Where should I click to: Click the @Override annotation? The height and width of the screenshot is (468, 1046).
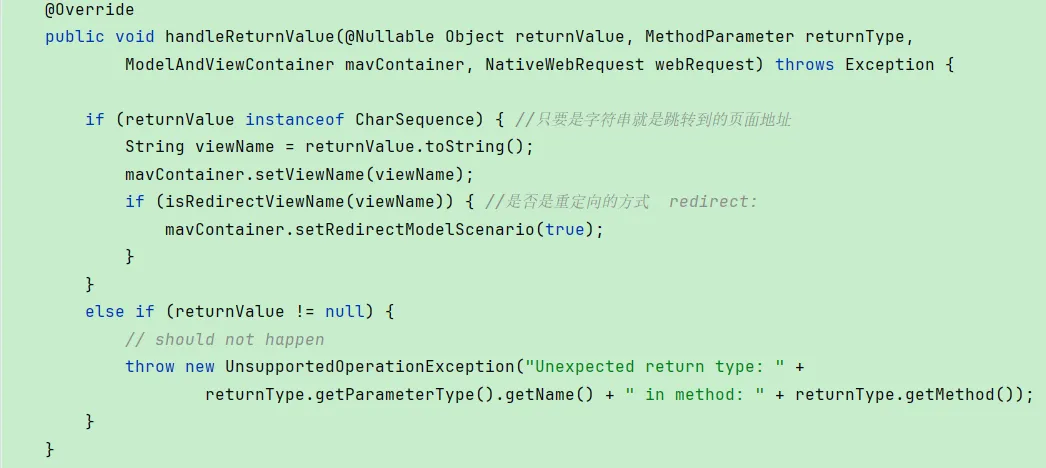coord(89,10)
